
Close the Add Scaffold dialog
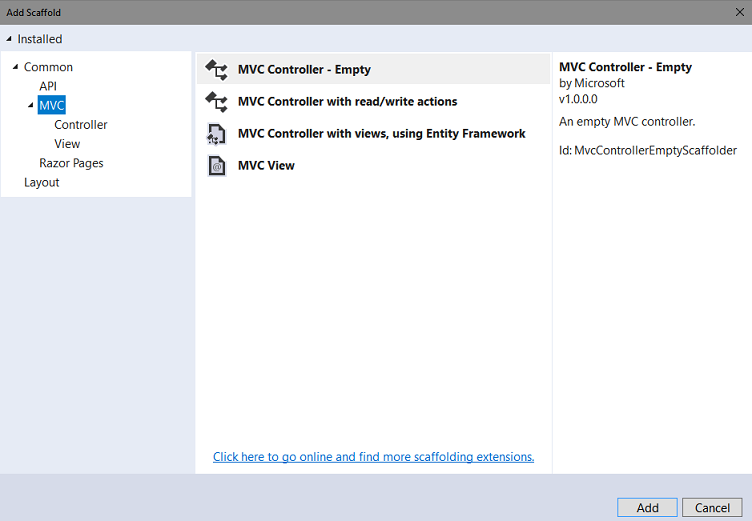[x=740, y=12]
